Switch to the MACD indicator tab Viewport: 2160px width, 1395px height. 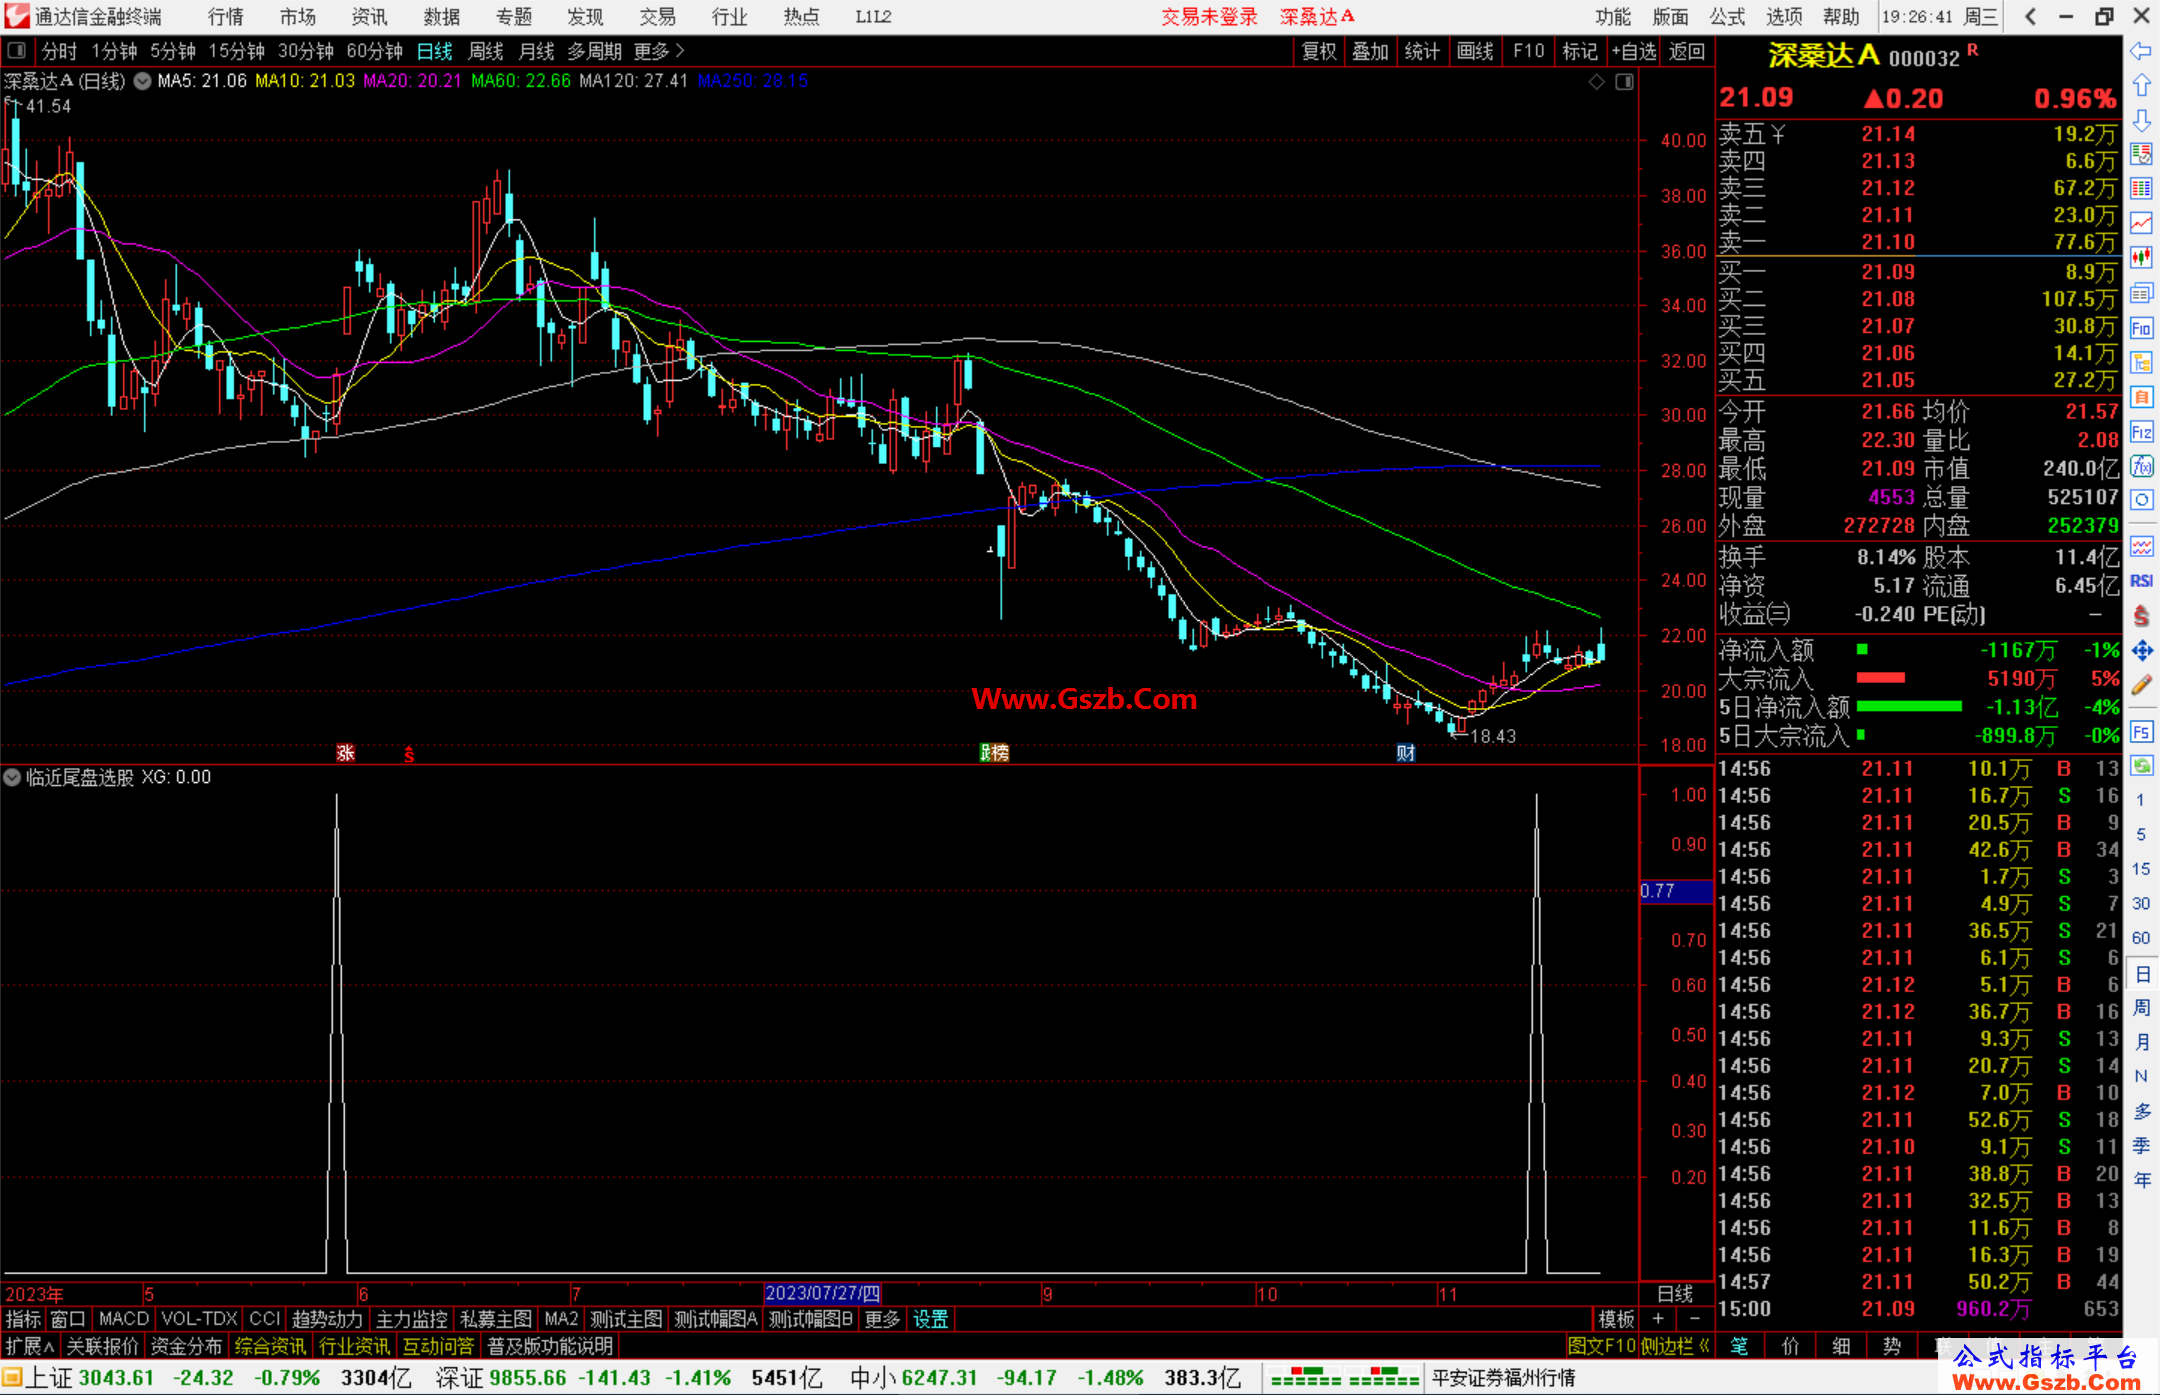coord(123,1319)
